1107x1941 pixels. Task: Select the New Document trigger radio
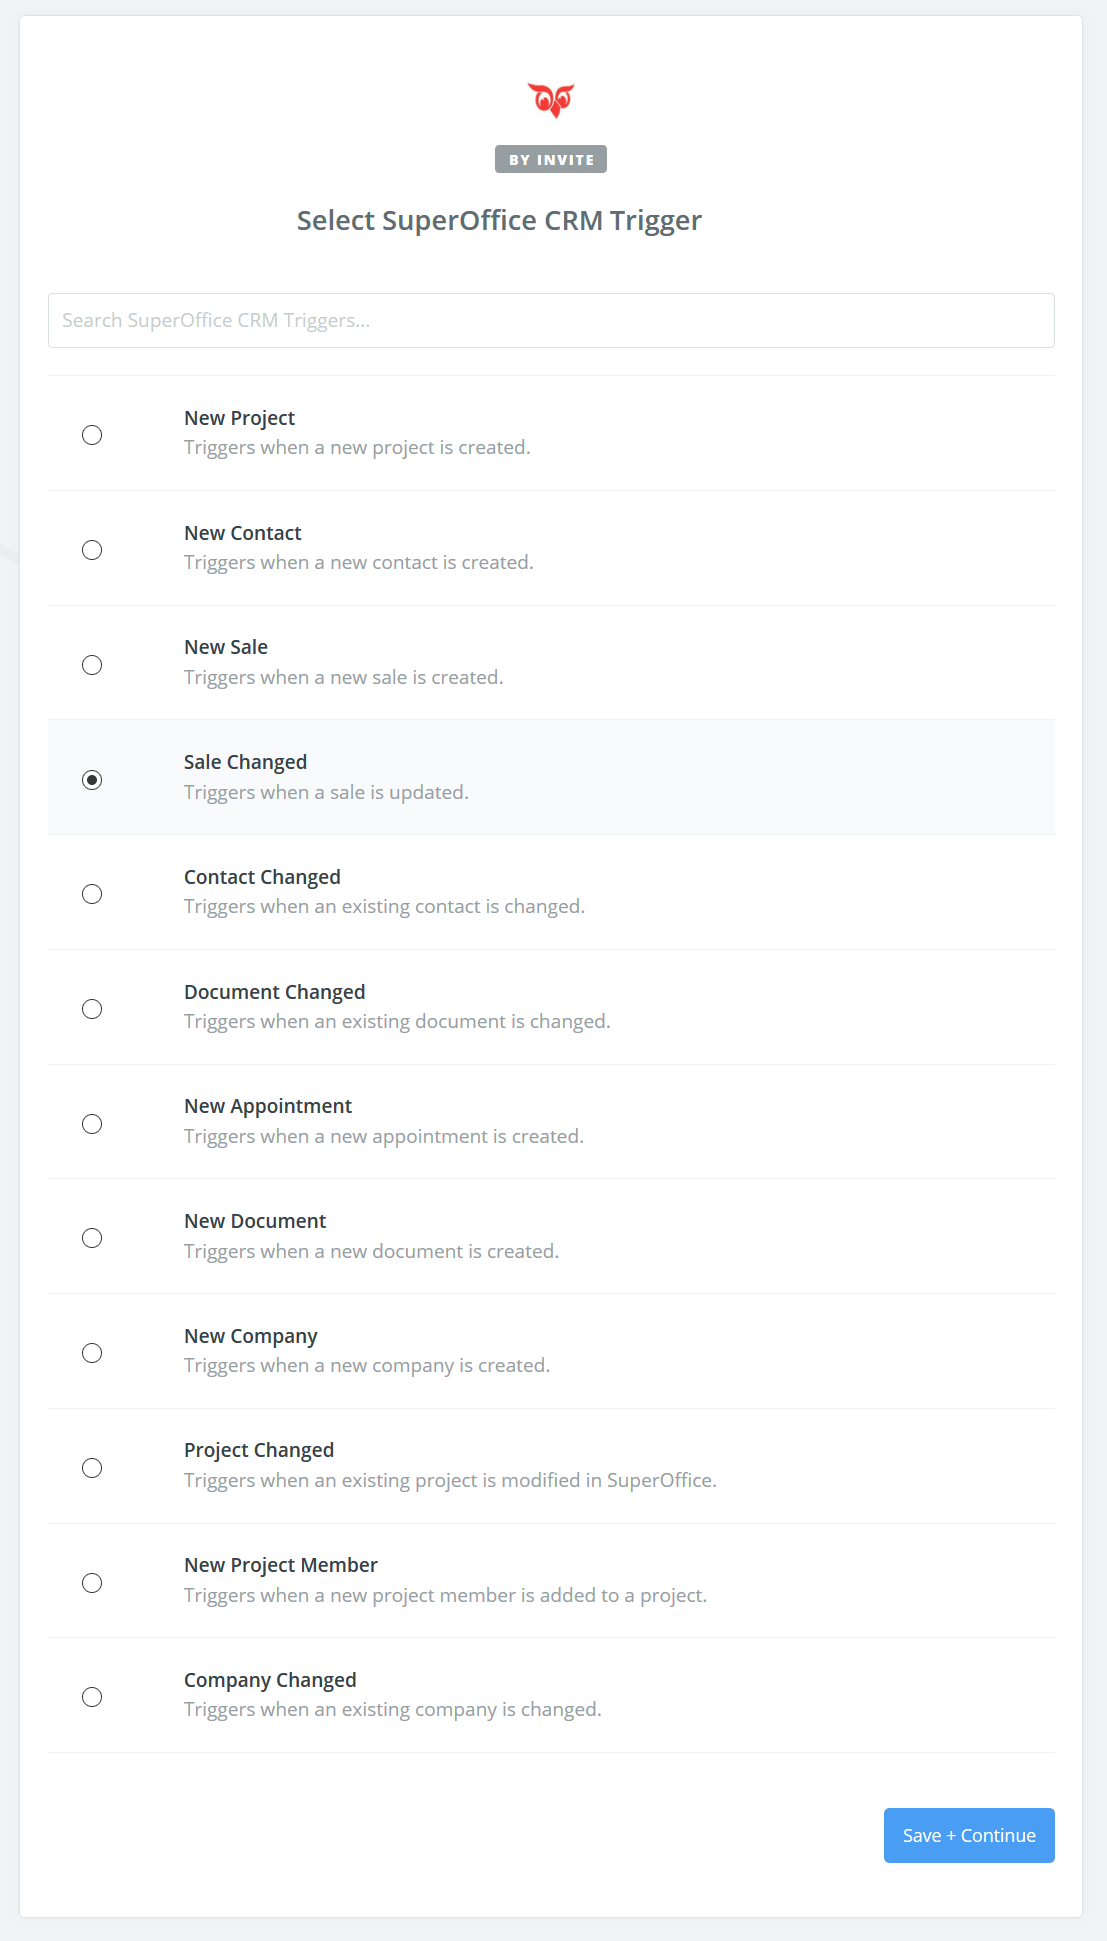[x=92, y=1238]
